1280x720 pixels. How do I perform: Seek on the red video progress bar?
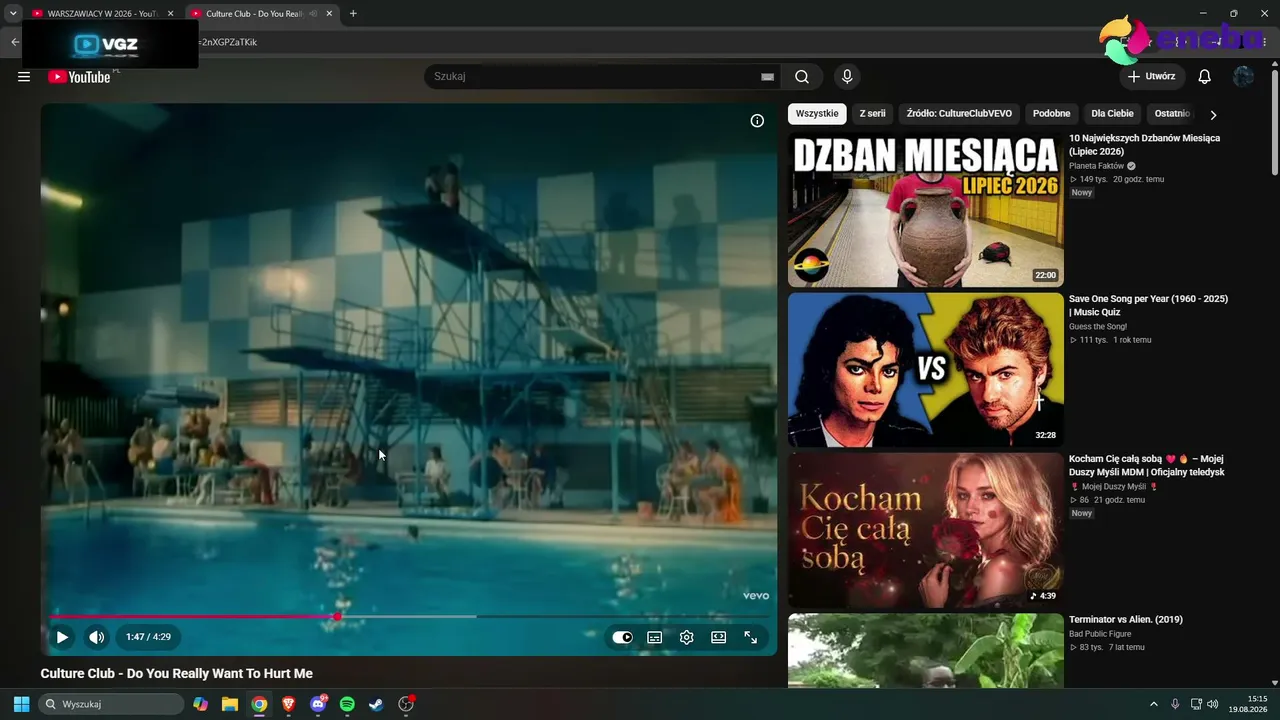pos(409,616)
